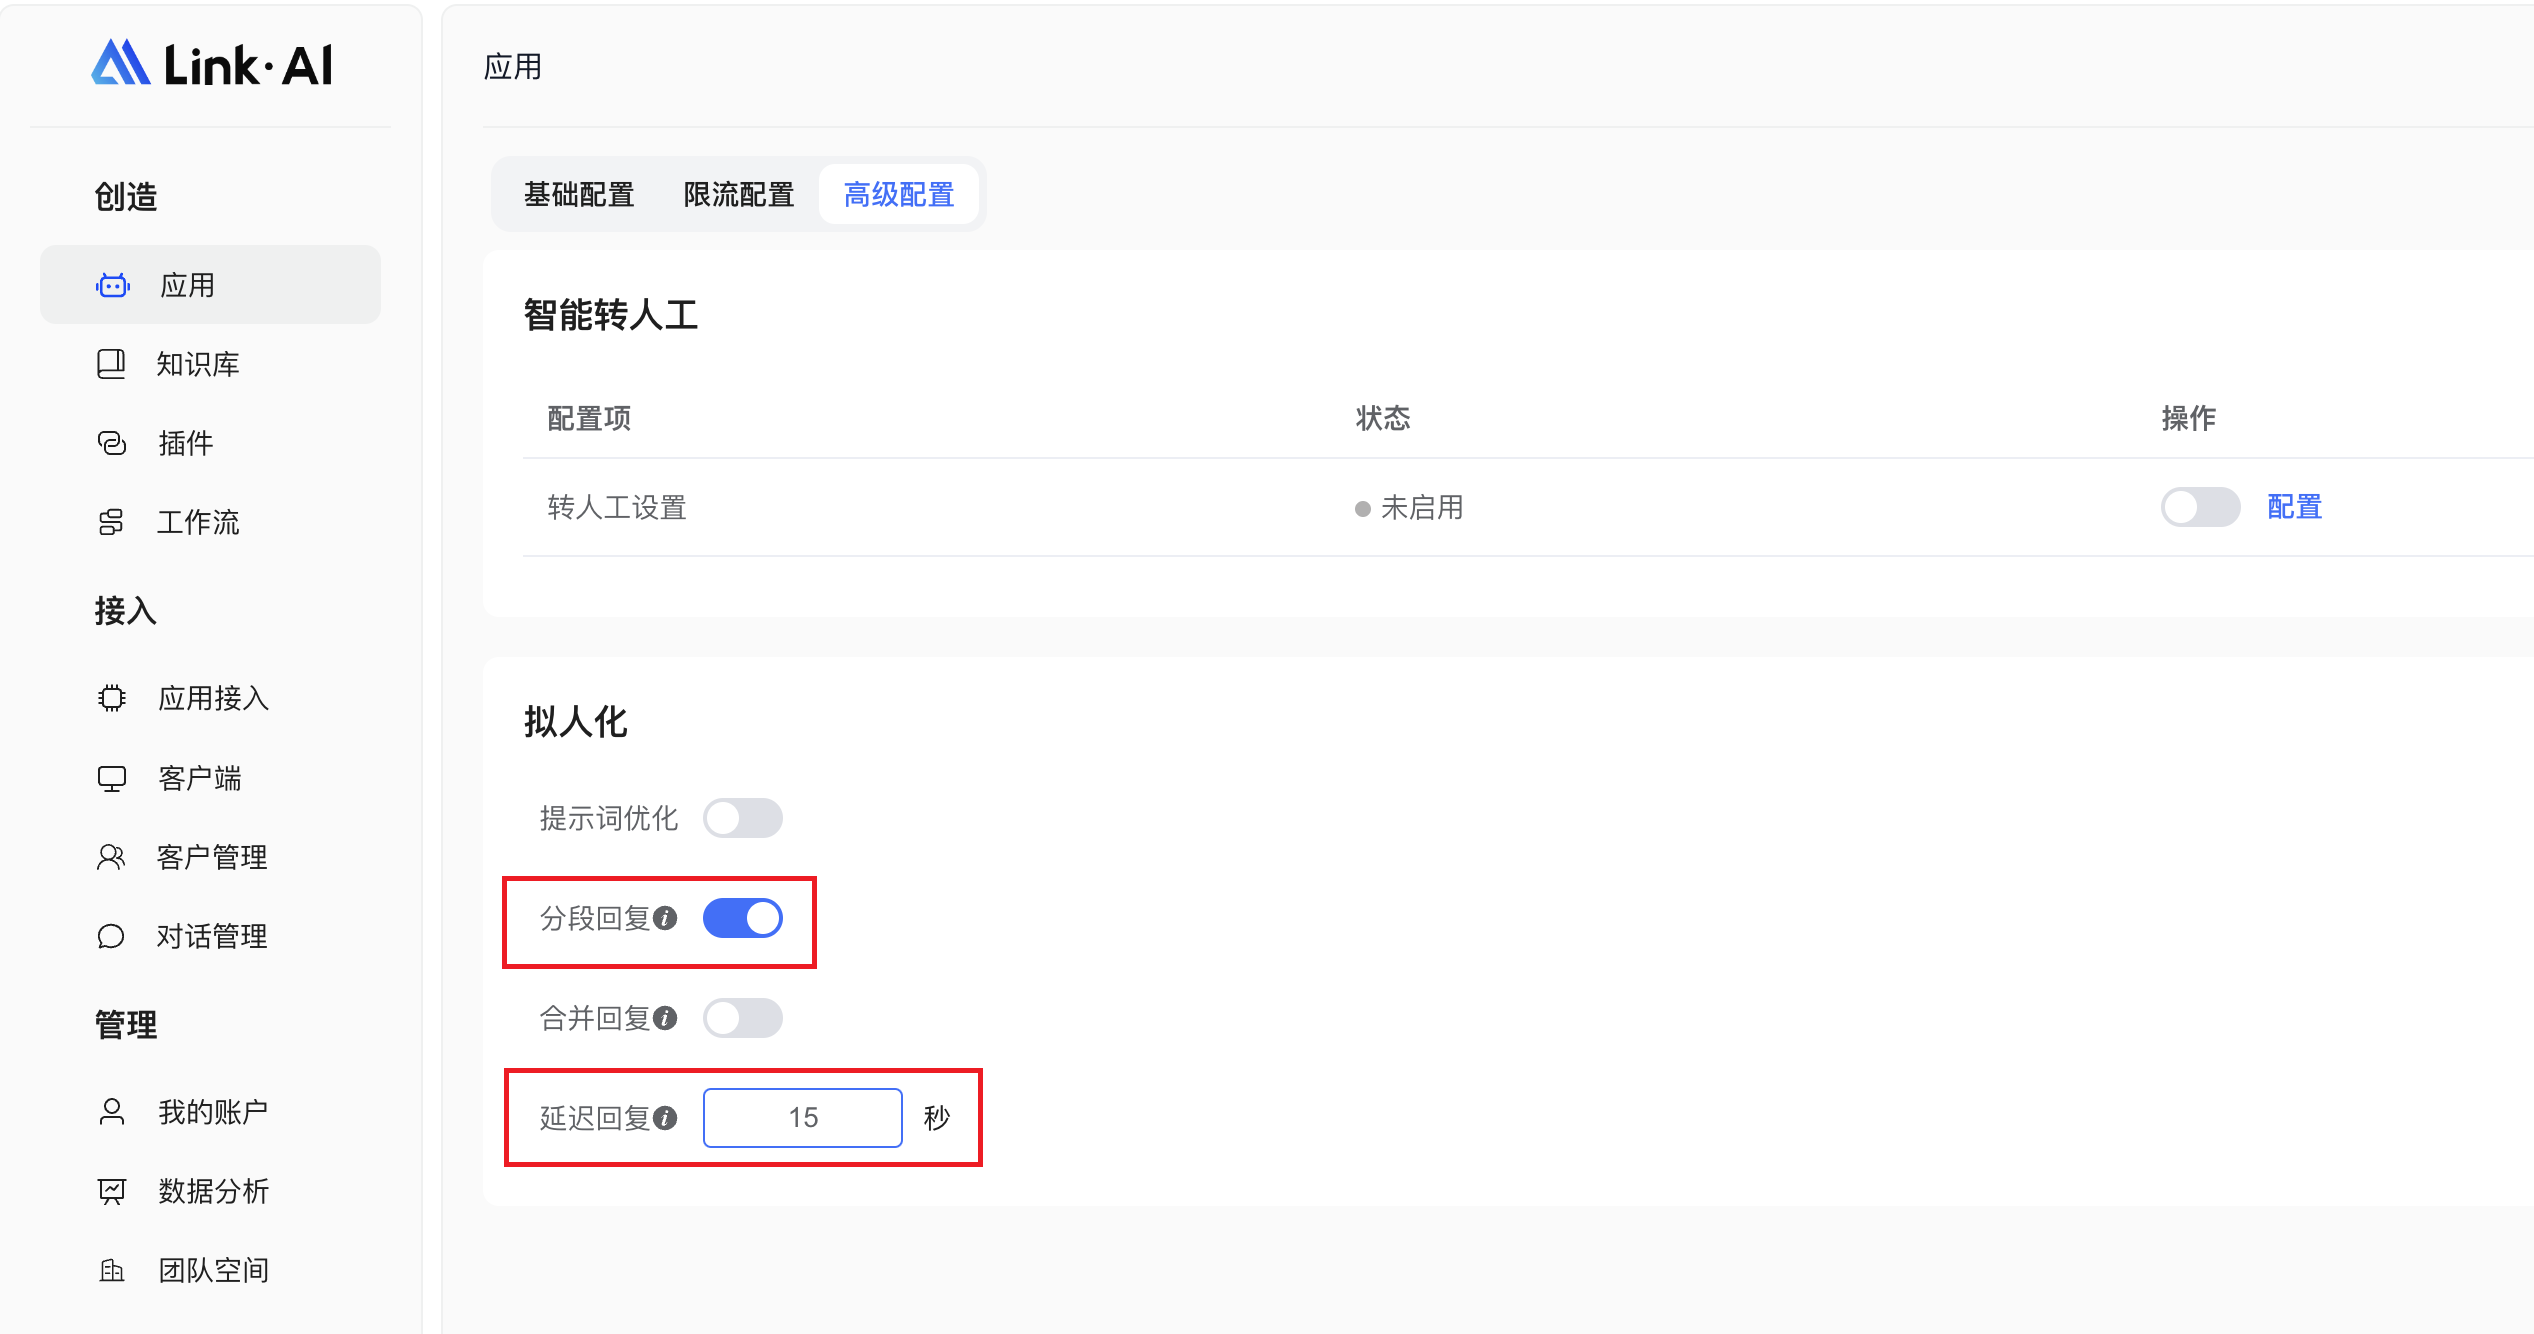Click the chip icon for 应用接入
This screenshot has height=1334, width=2534.
(x=112, y=698)
